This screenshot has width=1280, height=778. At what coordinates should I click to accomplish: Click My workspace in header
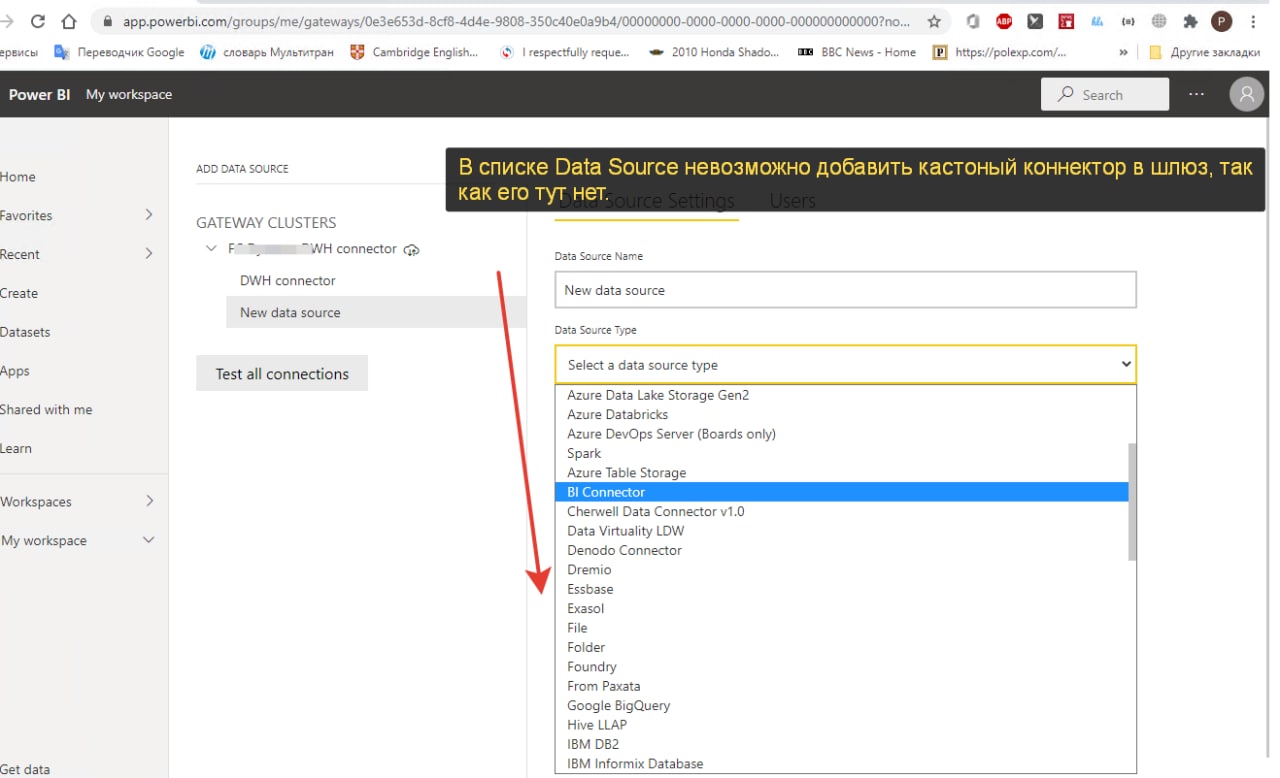pos(129,94)
